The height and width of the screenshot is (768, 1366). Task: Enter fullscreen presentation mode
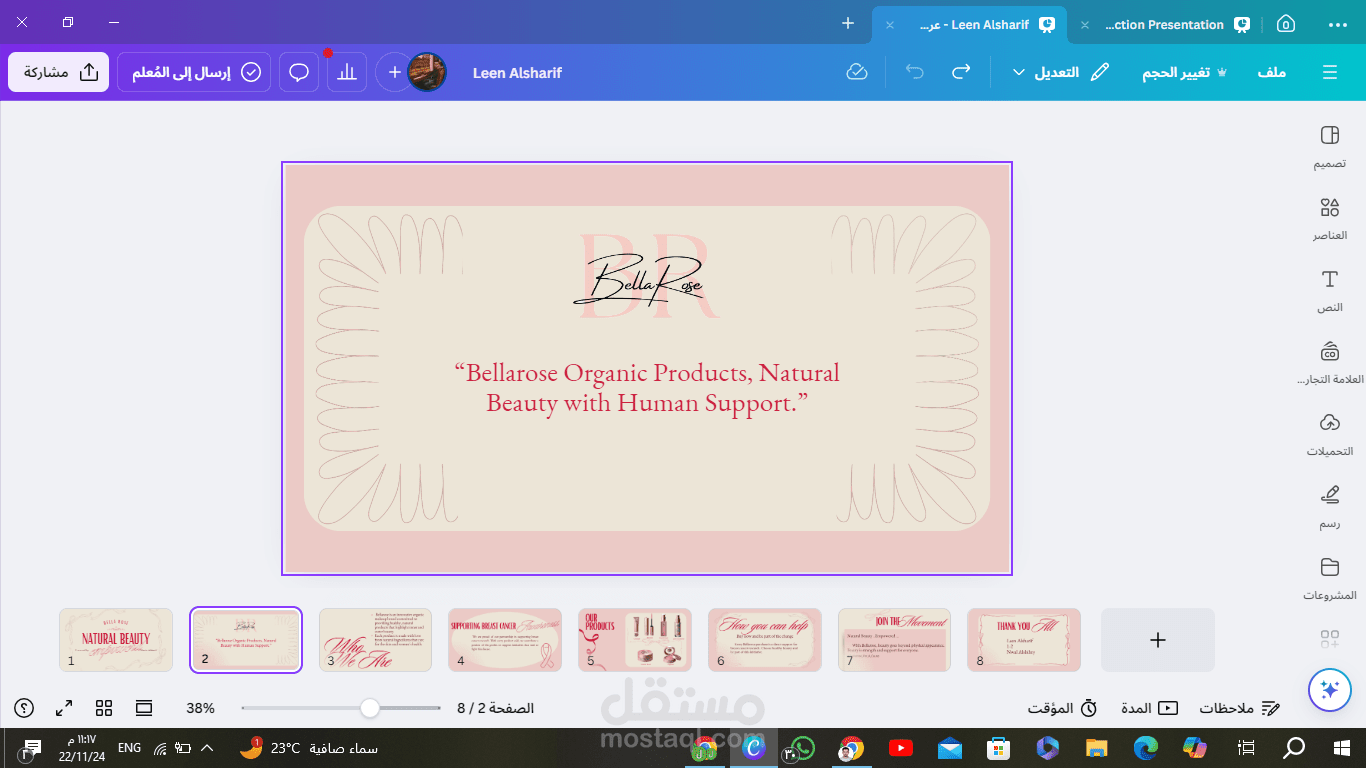64,708
